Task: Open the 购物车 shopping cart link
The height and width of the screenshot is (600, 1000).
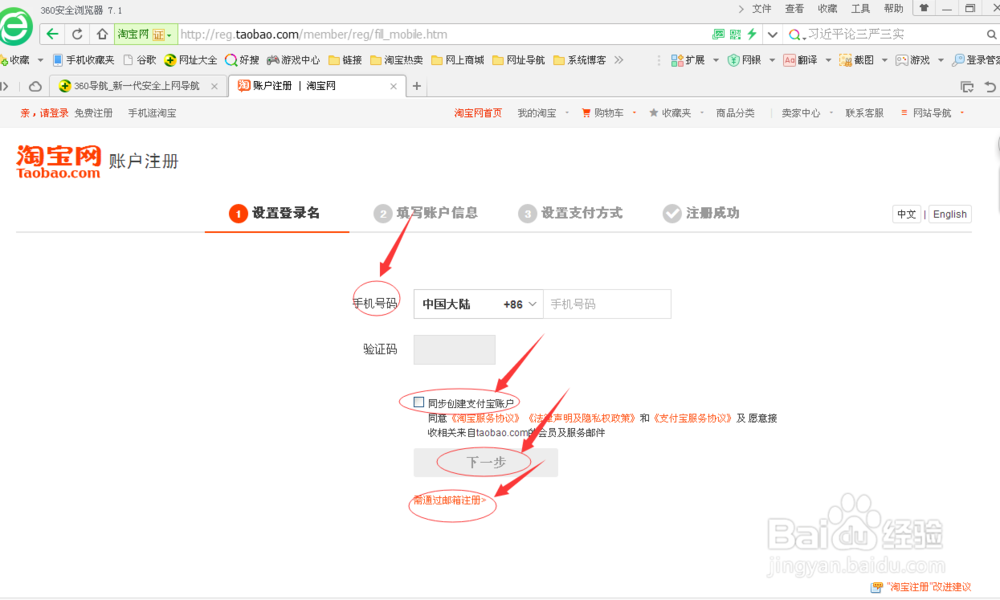Action: tap(603, 113)
